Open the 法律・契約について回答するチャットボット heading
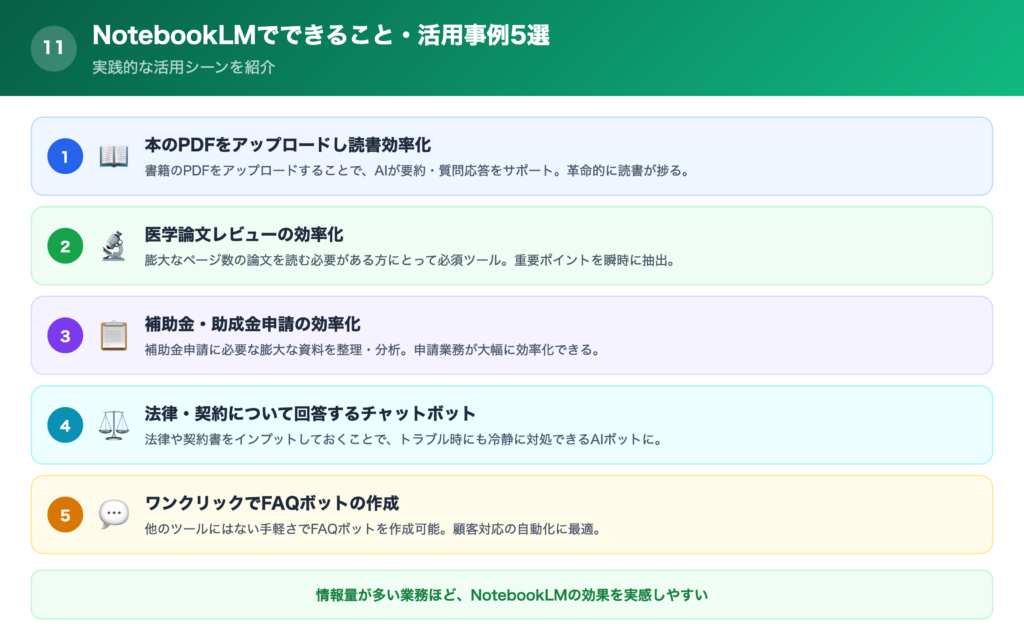Viewport: 1024px width, 640px height. (x=310, y=412)
